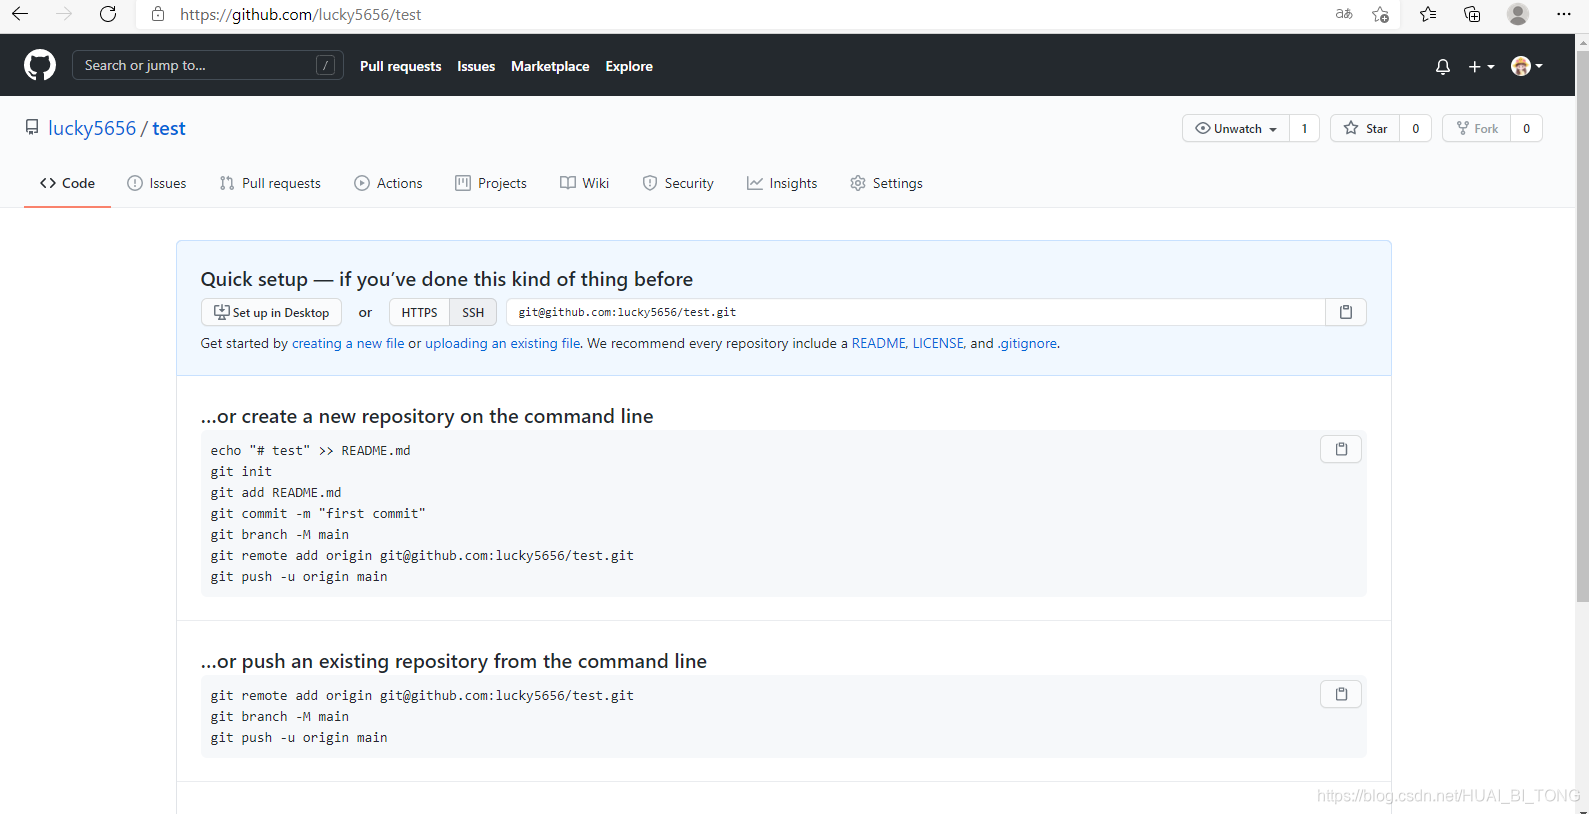Toggle clone URL to HTTPS
Image resolution: width=1589 pixels, height=814 pixels.
click(419, 312)
